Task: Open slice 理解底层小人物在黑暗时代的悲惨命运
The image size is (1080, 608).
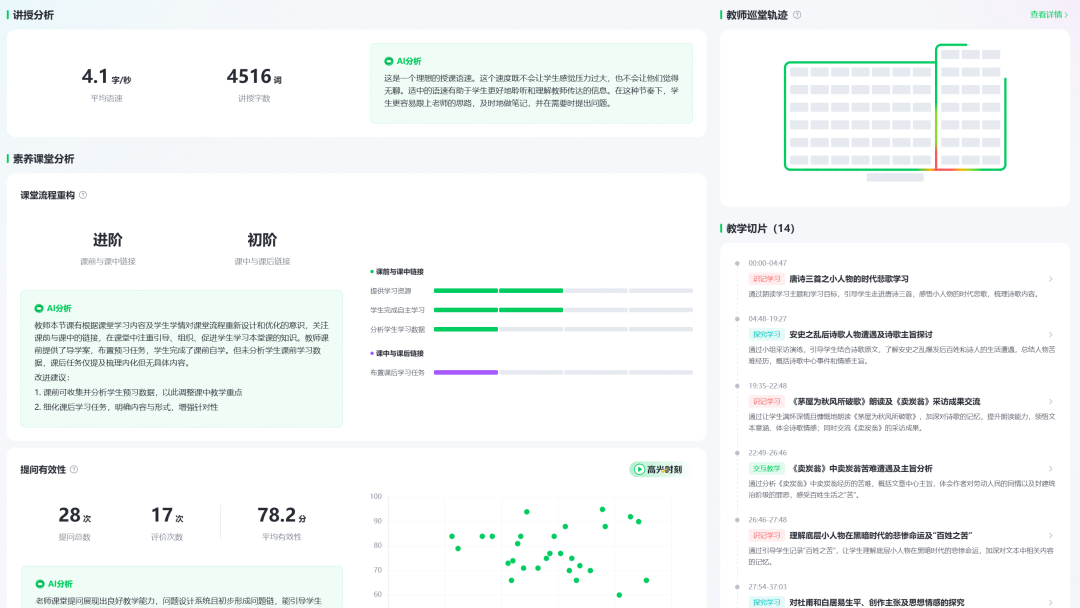Action: click(880, 535)
